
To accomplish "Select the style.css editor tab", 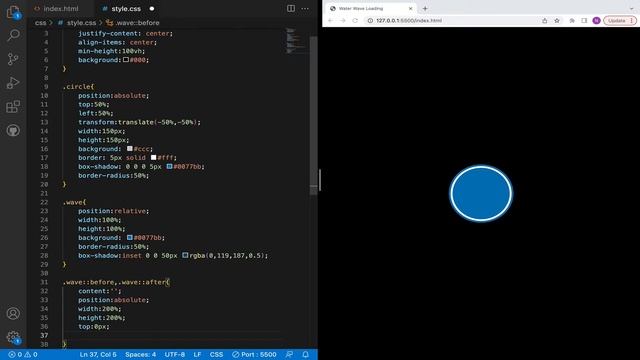I will tap(126, 9).
